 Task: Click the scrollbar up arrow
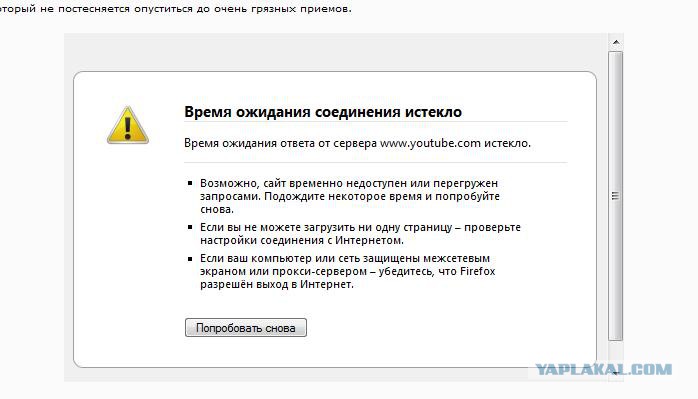(x=616, y=42)
